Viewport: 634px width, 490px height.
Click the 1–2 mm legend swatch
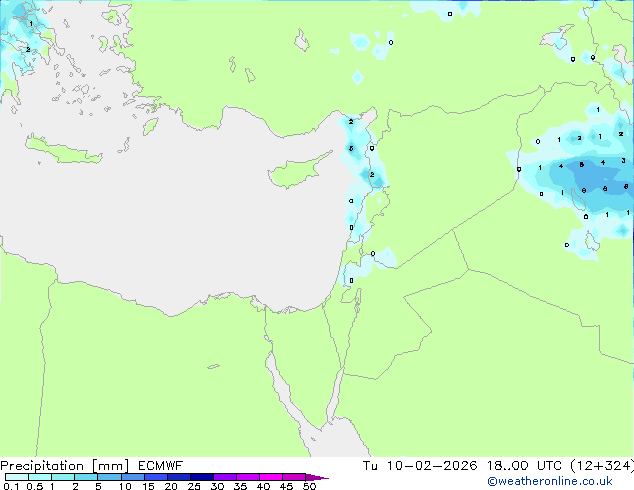pyautogui.click(x=63, y=477)
